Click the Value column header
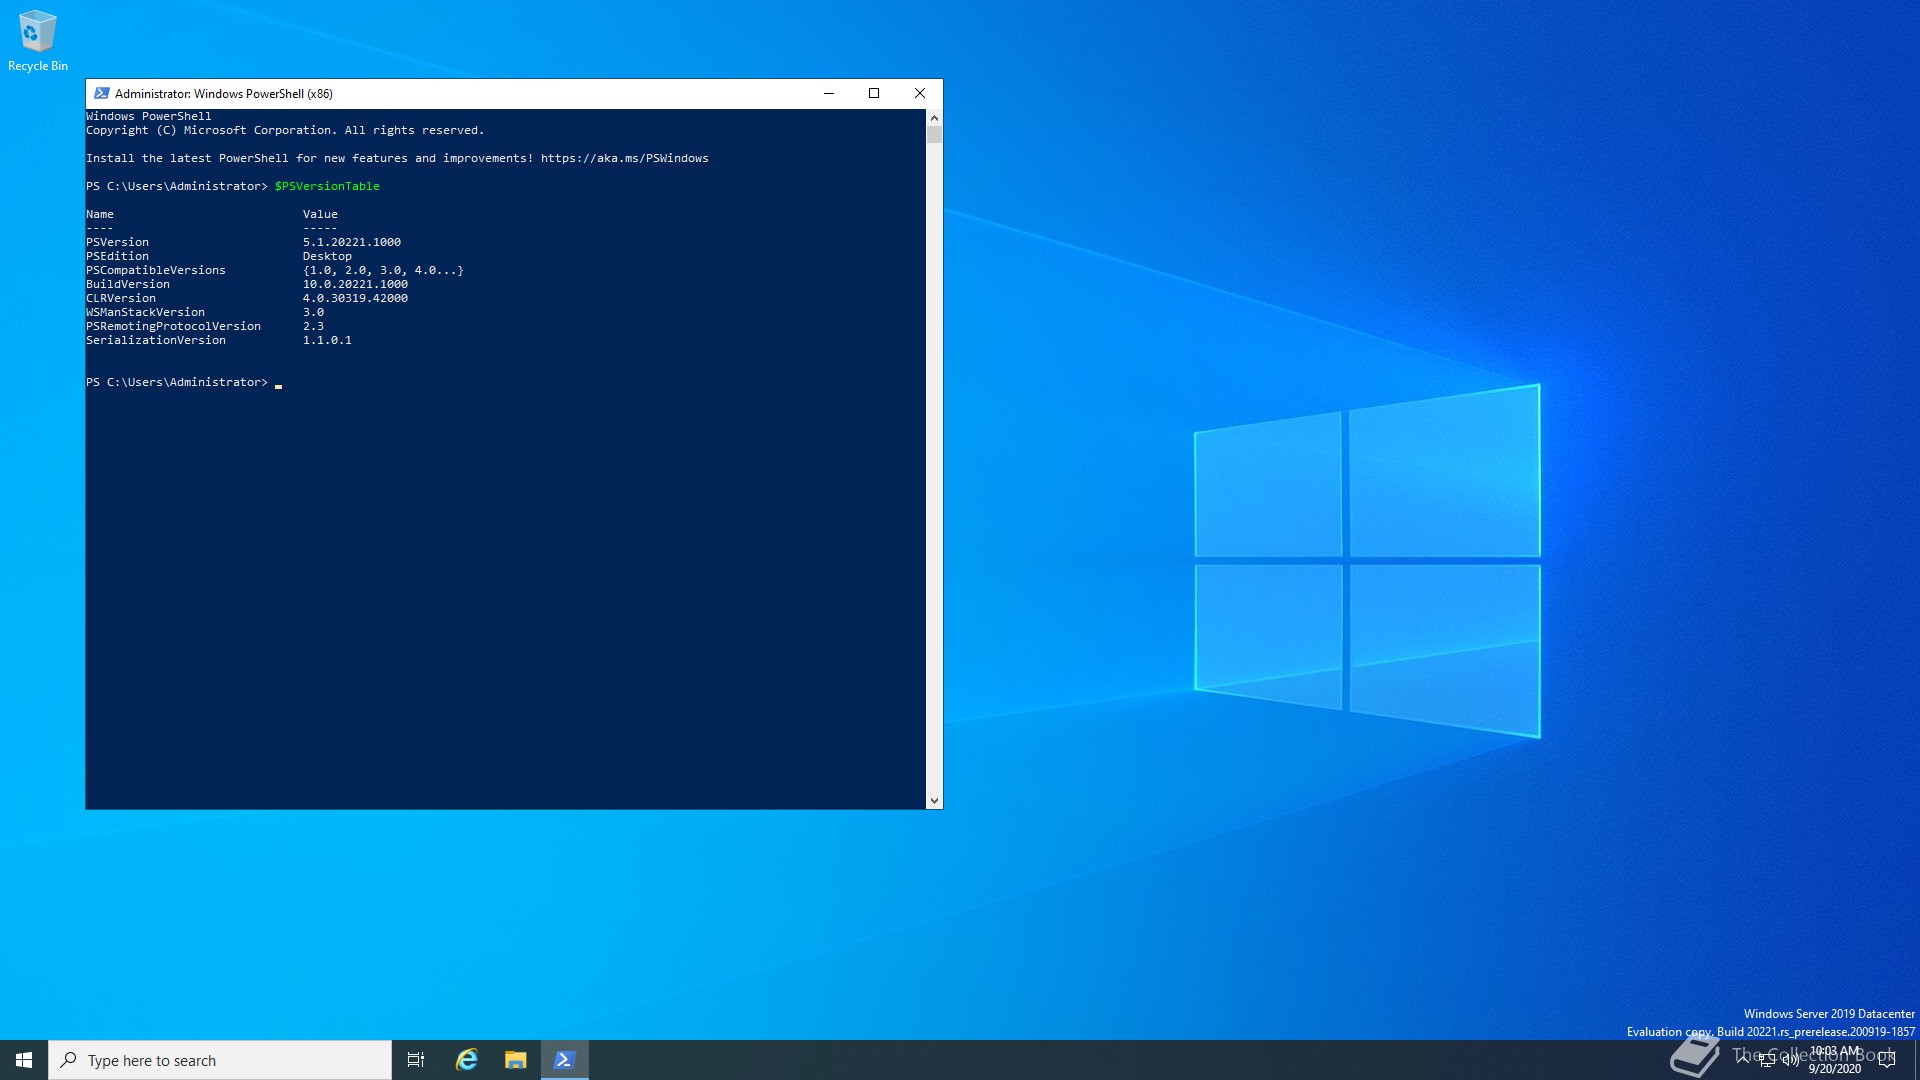The width and height of the screenshot is (1920, 1080). point(320,214)
